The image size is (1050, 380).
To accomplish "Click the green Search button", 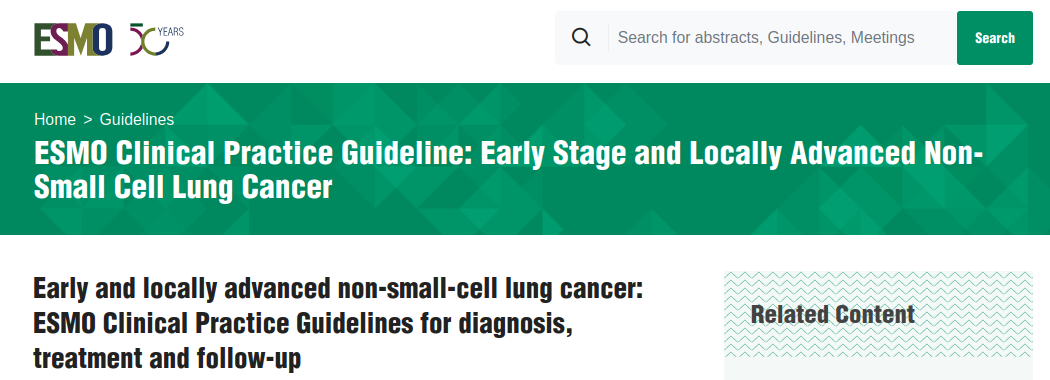I will [x=994, y=38].
